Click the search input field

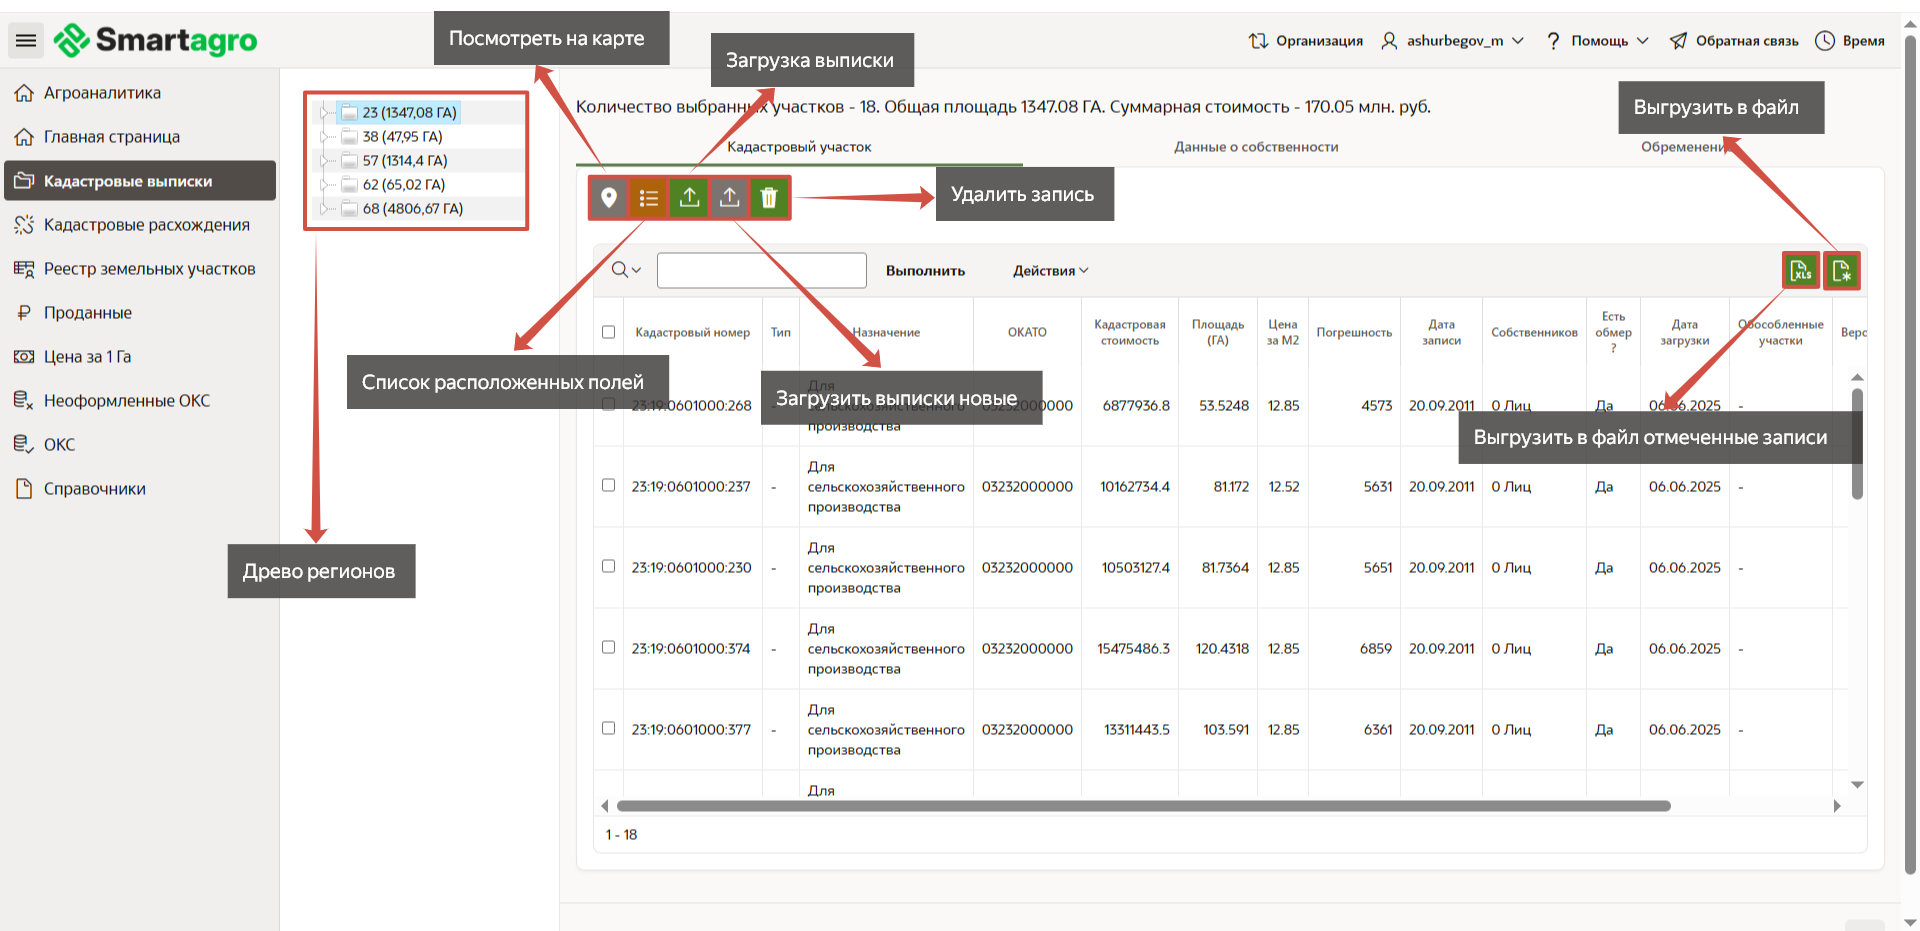(761, 271)
